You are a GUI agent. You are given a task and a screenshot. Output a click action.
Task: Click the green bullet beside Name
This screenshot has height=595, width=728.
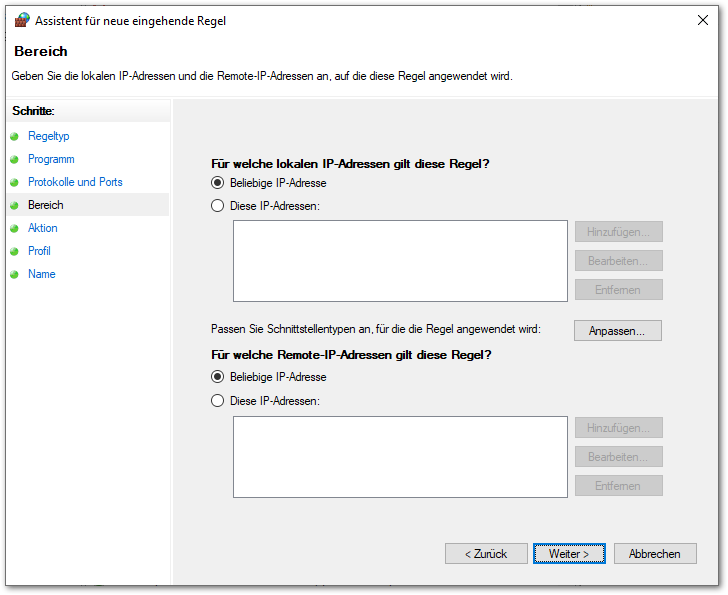(15, 274)
